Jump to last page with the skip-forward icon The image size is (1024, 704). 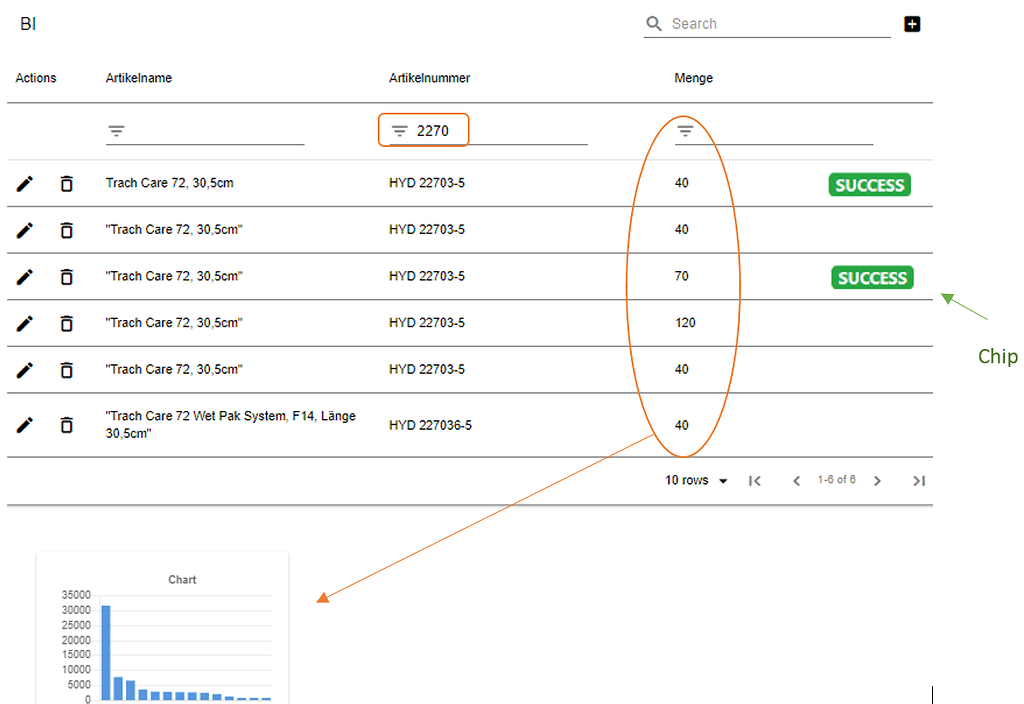919,480
